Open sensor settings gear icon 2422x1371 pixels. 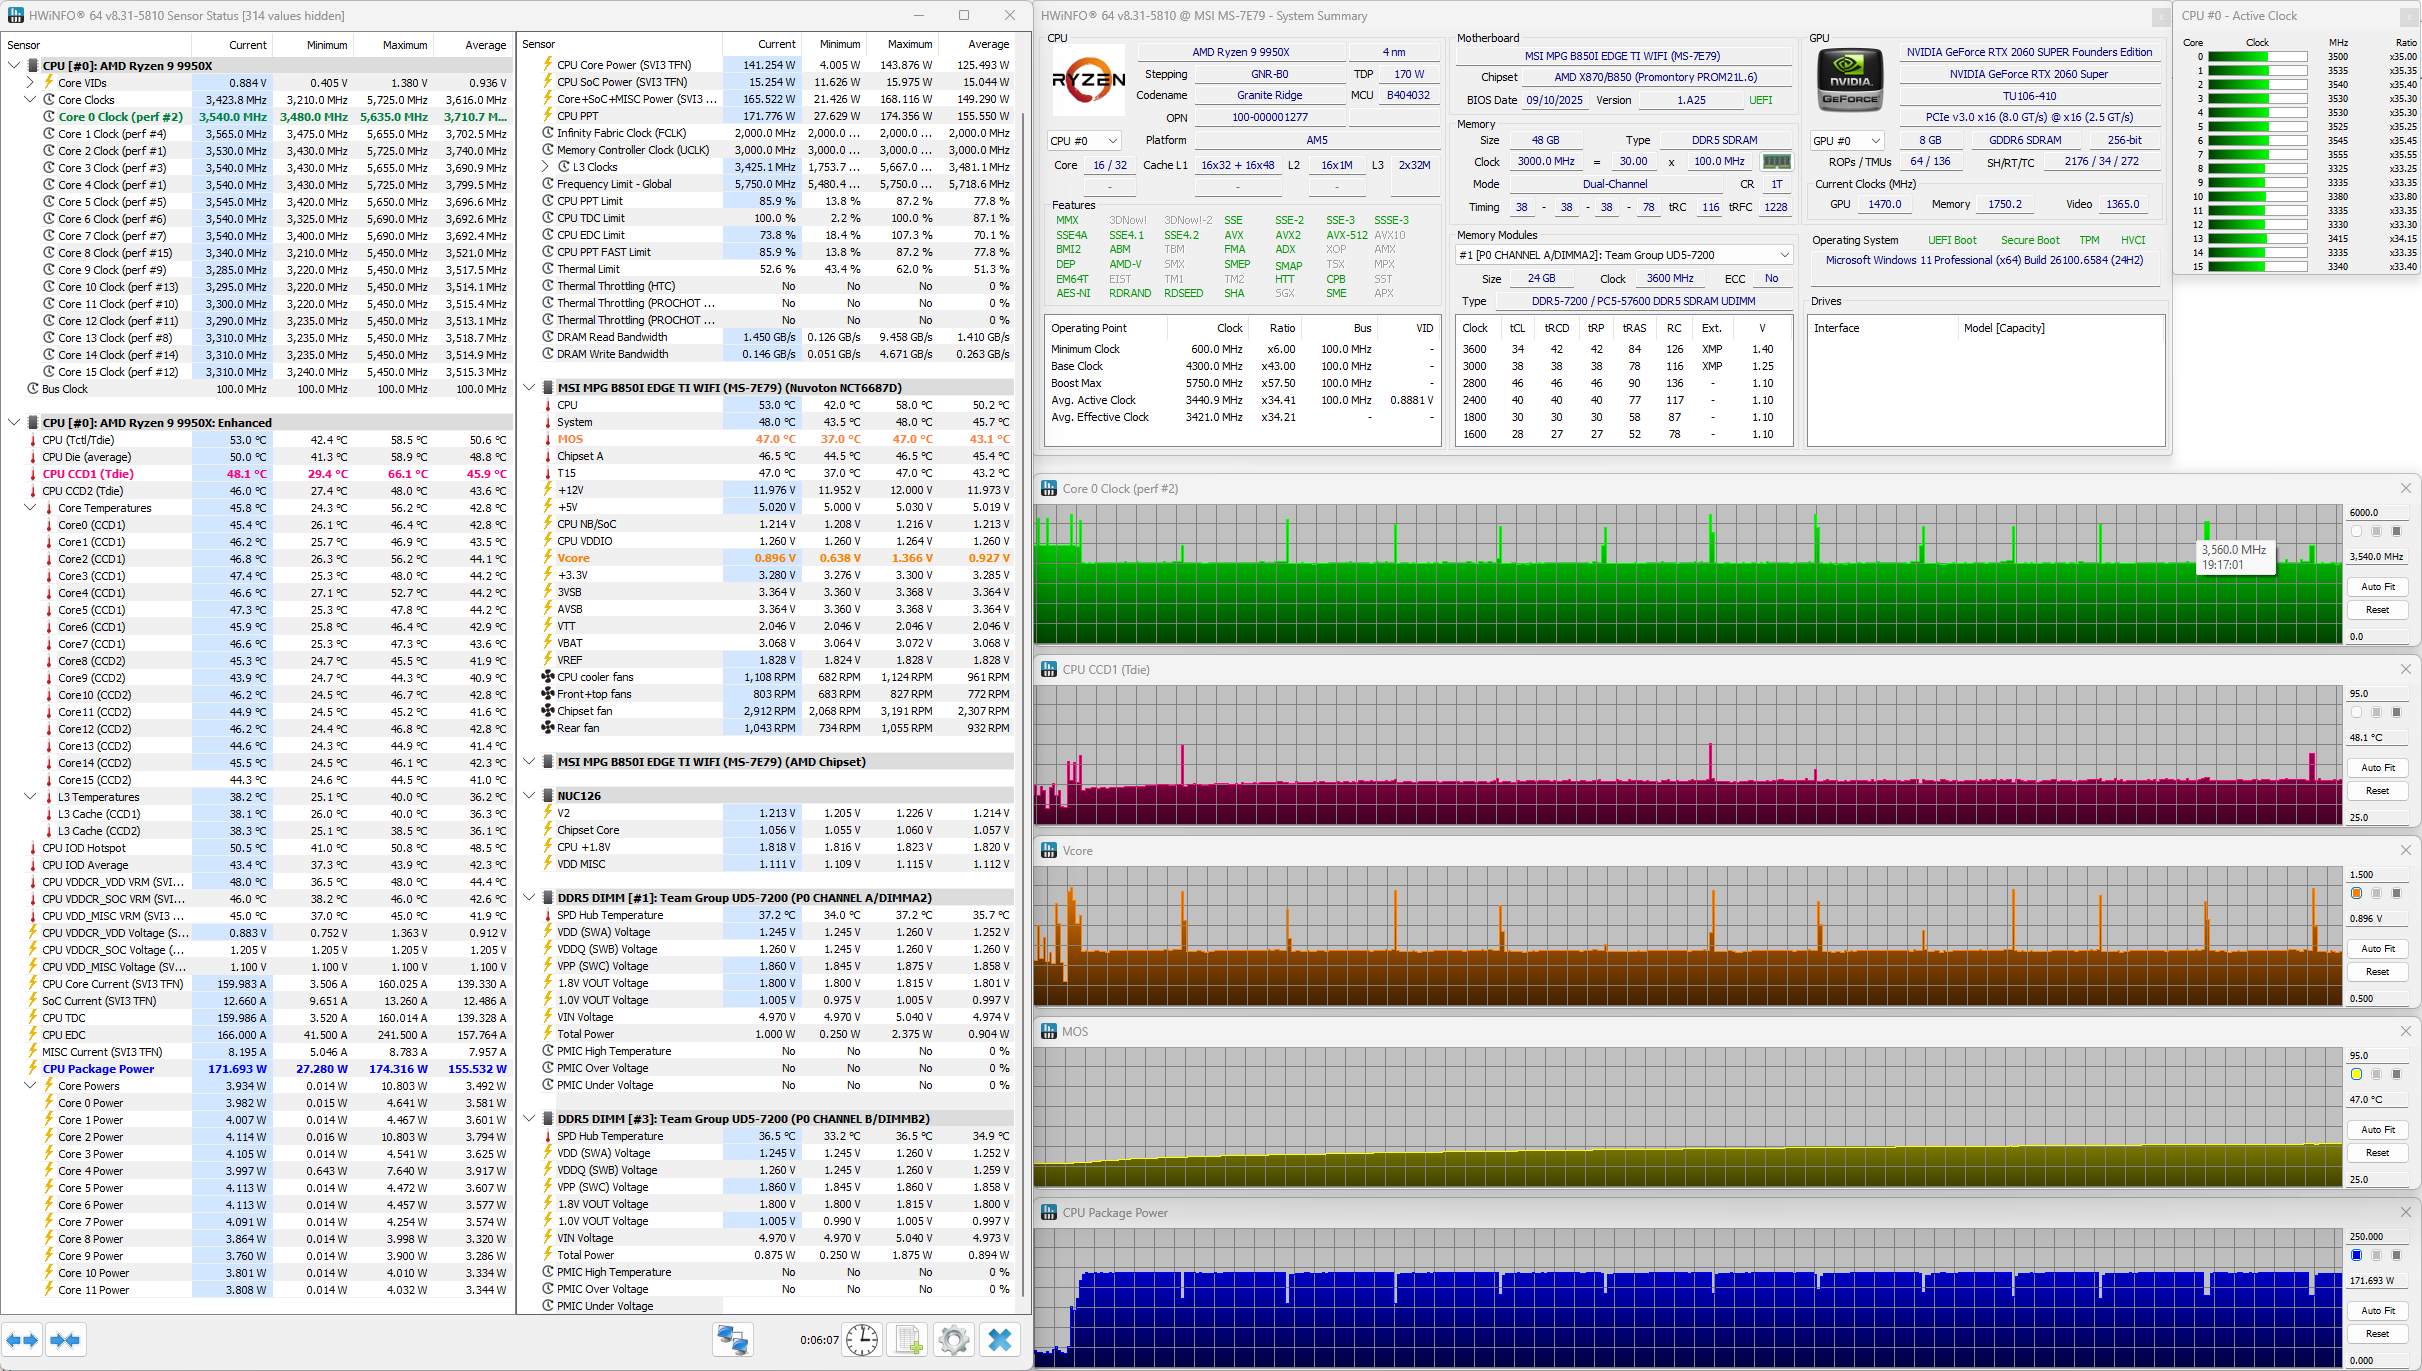click(954, 1340)
